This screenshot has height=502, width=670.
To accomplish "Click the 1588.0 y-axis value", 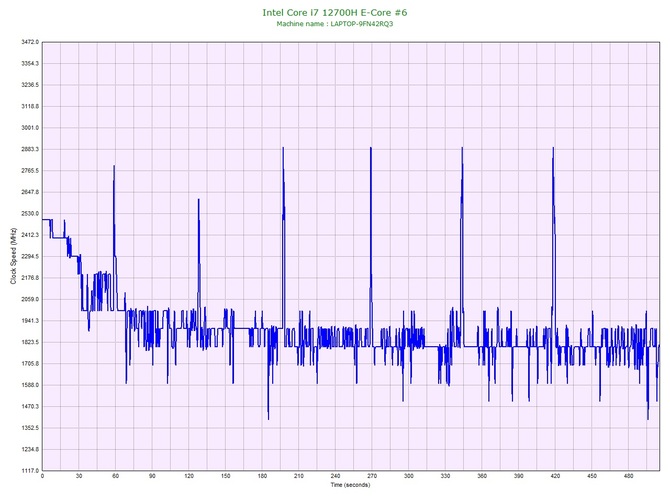I will [x=30, y=385].
